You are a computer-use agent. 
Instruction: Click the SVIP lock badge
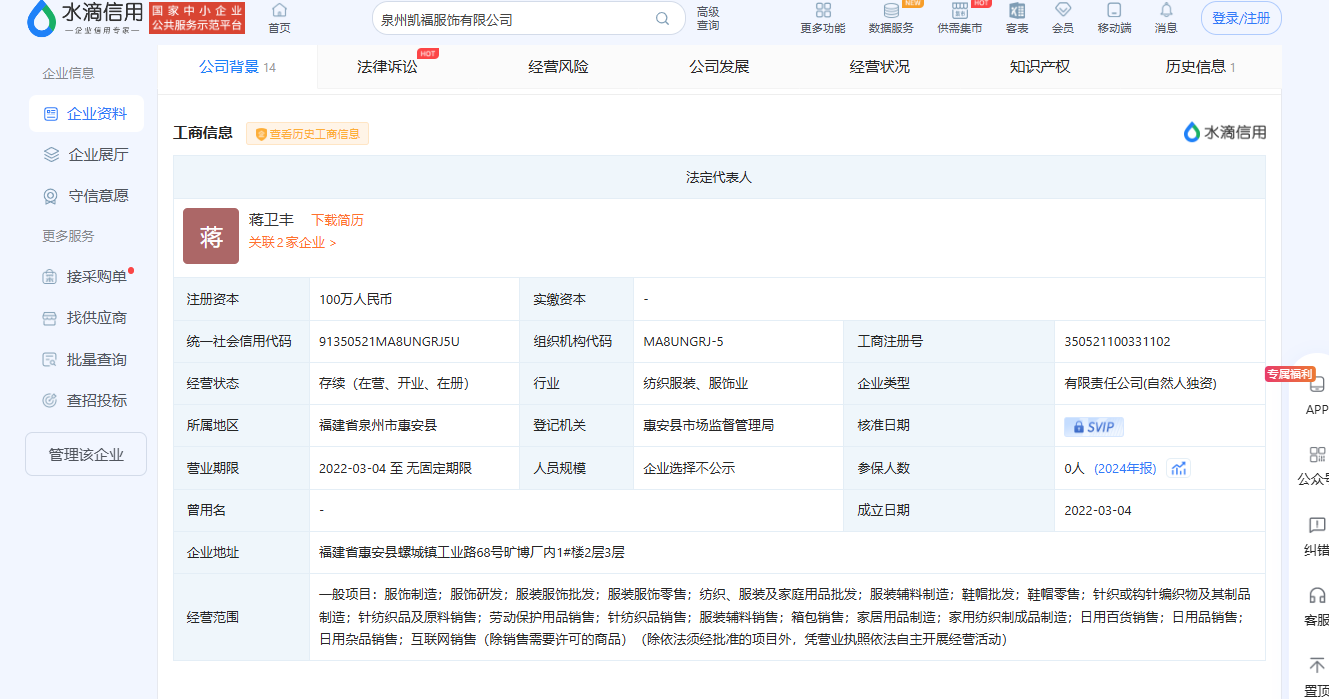point(1094,427)
